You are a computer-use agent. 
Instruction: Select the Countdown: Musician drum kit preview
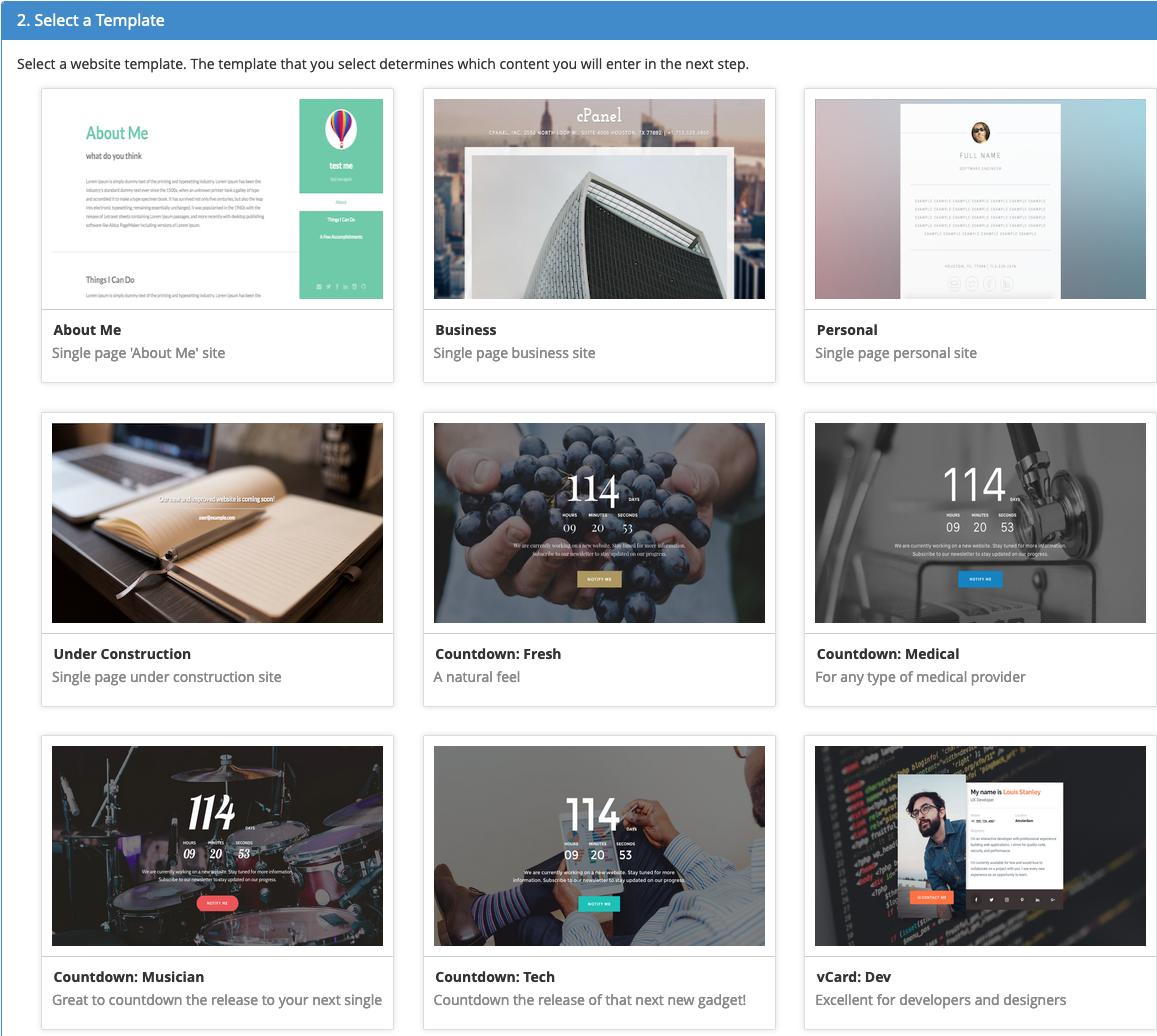pyautogui.click(x=217, y=845)
